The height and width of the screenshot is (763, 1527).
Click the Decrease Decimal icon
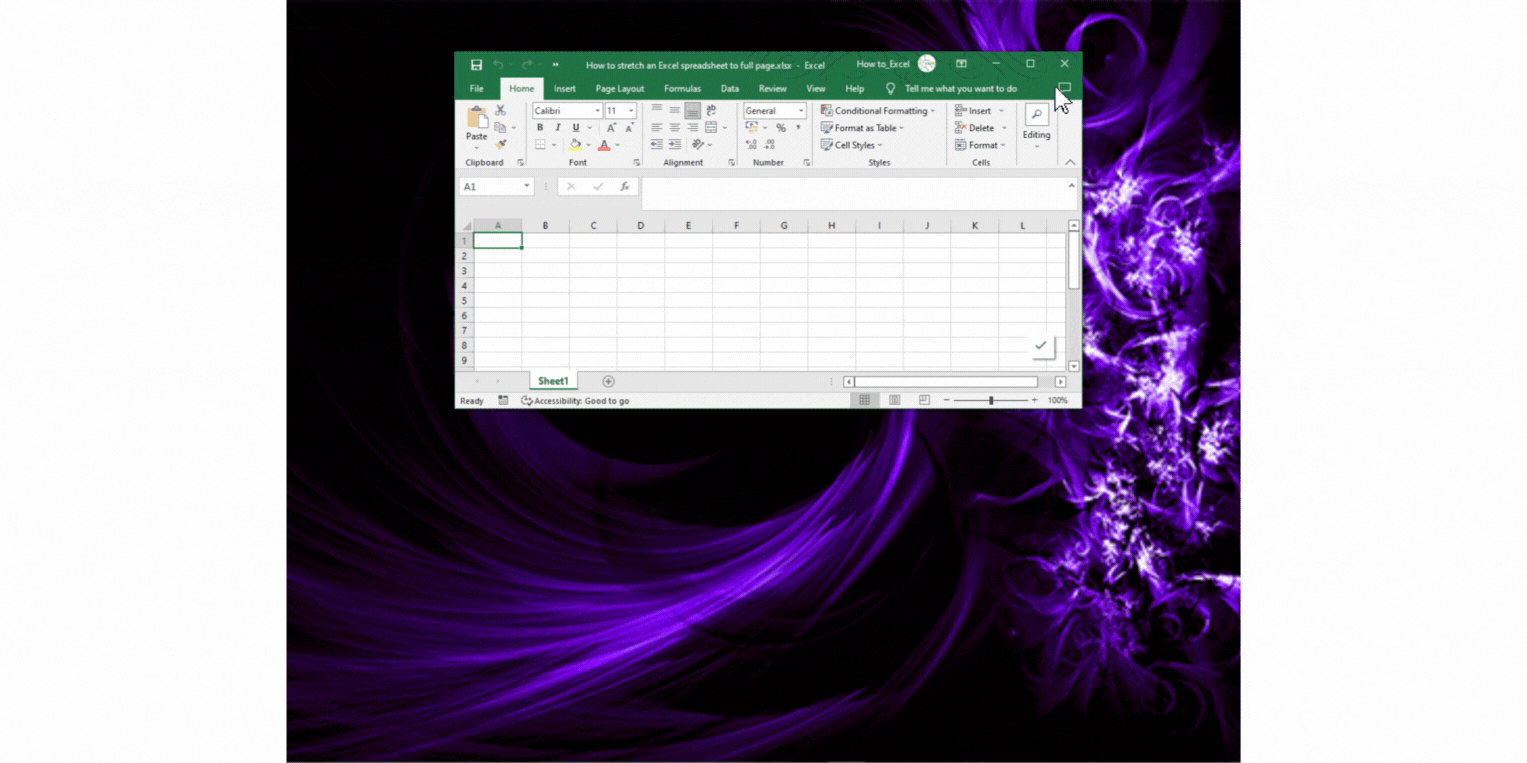tap(770, 145)
